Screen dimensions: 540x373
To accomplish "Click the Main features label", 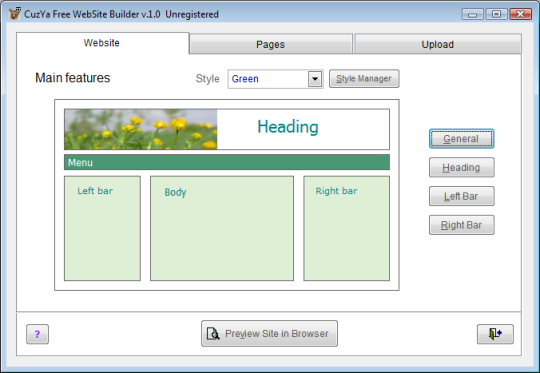I will pos(73,78).
